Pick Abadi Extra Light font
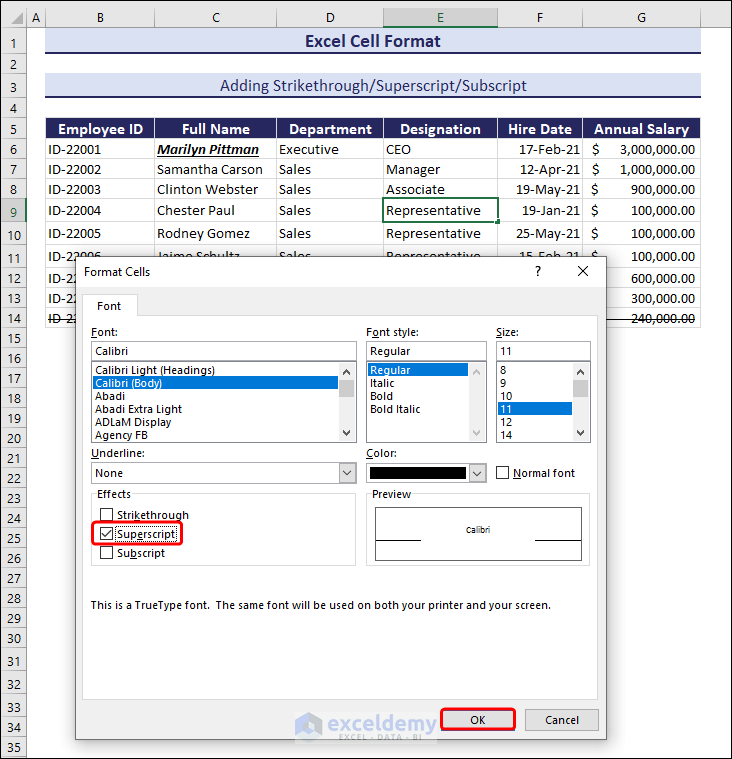 tap(215, 409)
